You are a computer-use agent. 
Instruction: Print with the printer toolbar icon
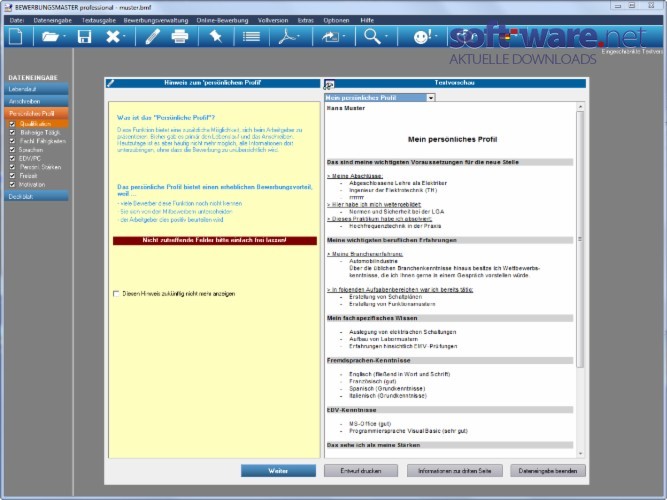point(180,37)
